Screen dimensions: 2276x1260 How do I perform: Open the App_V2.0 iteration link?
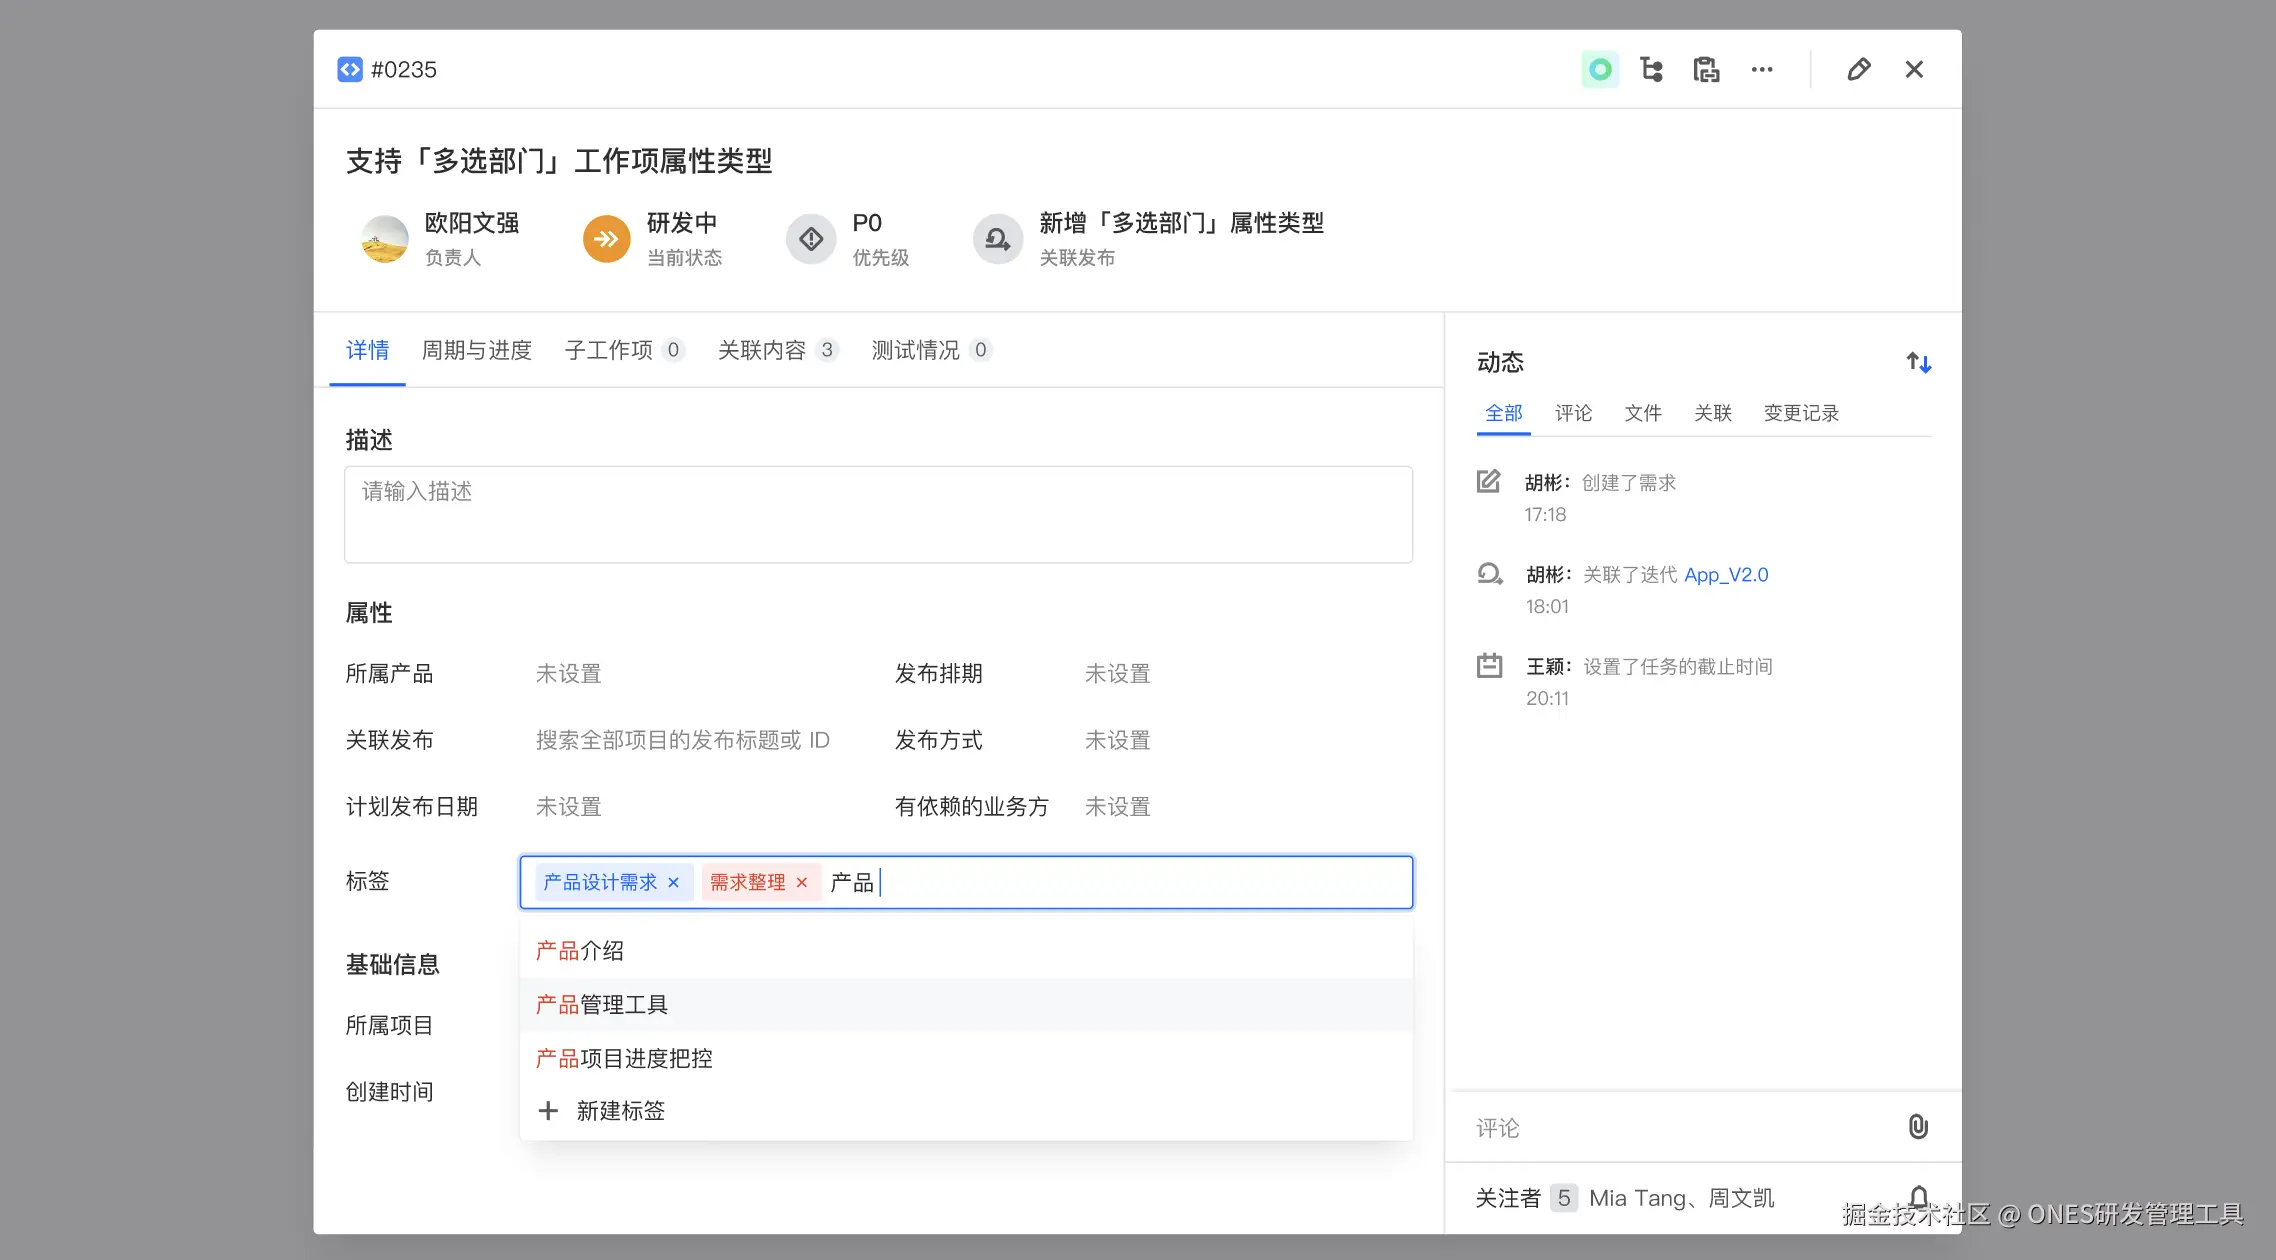pos(1725,575)
